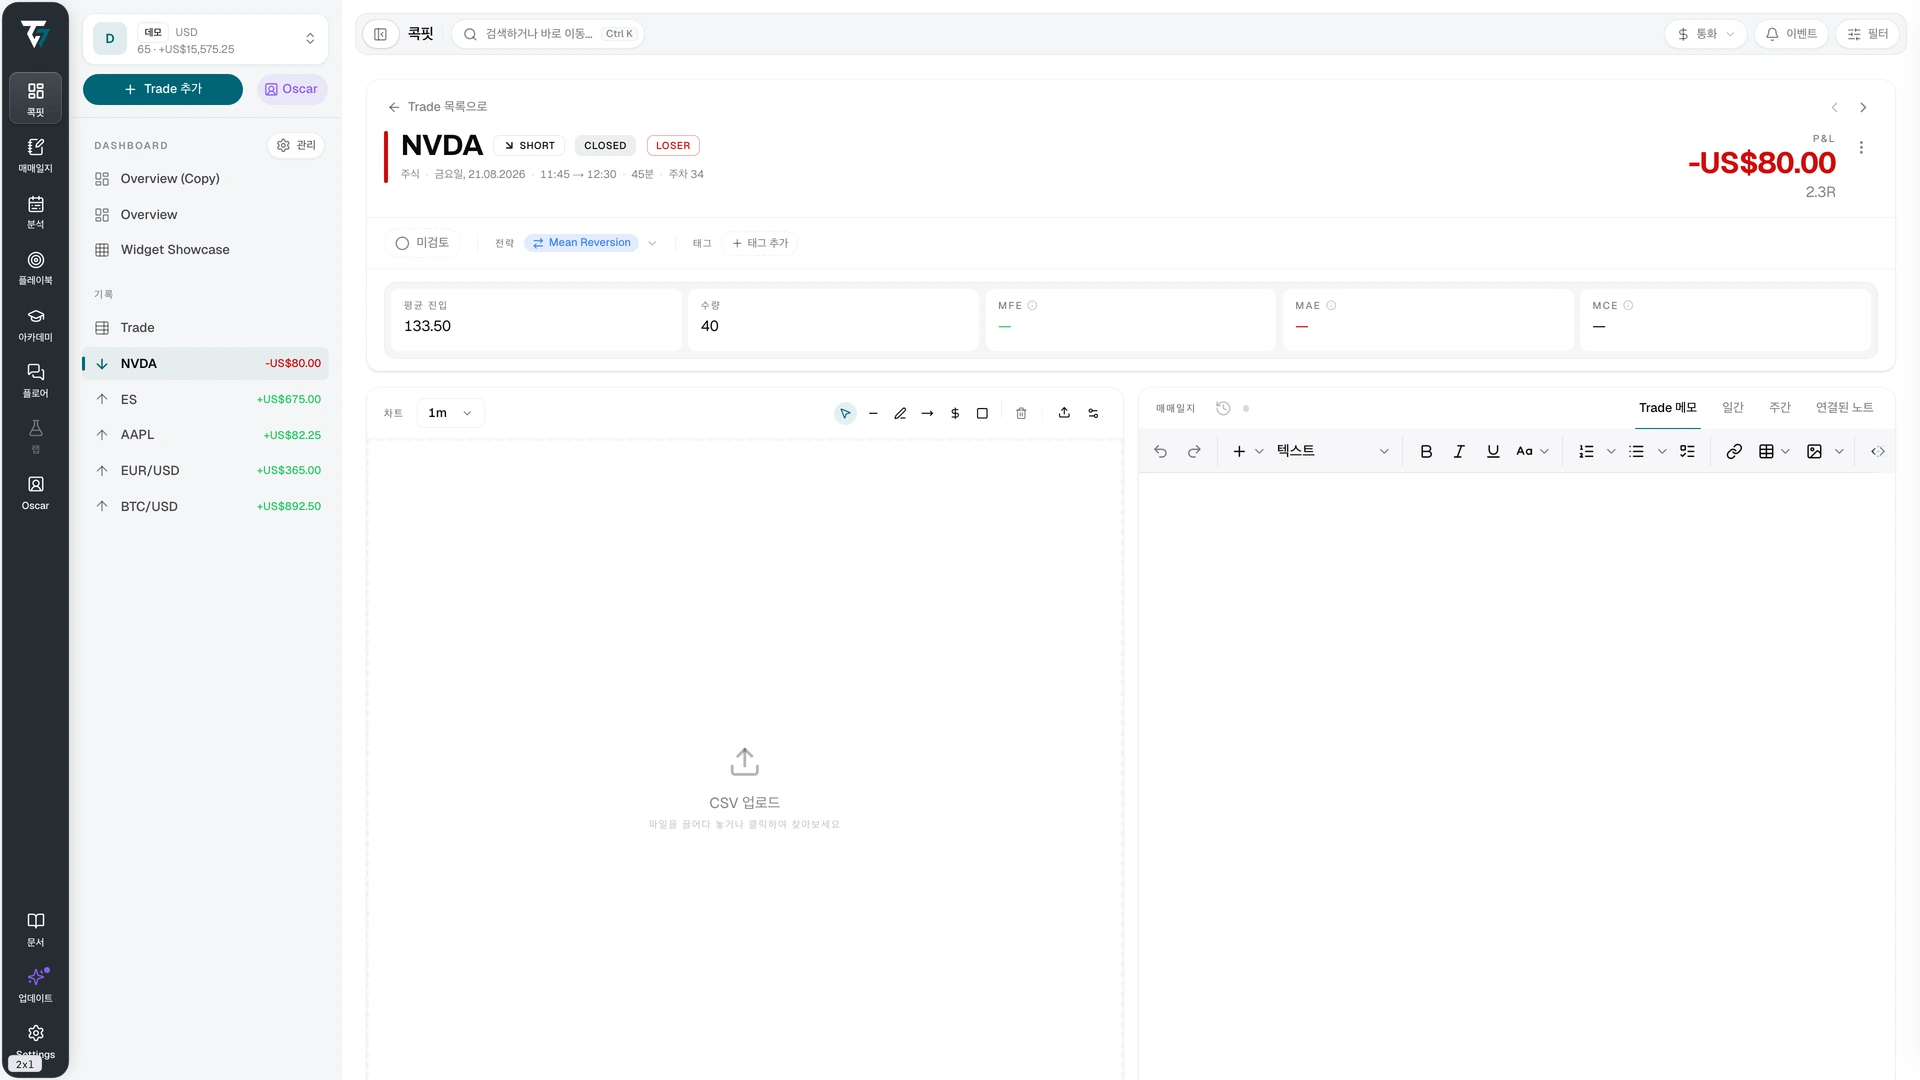Open 필터 filter button

tap(1867, 34)
